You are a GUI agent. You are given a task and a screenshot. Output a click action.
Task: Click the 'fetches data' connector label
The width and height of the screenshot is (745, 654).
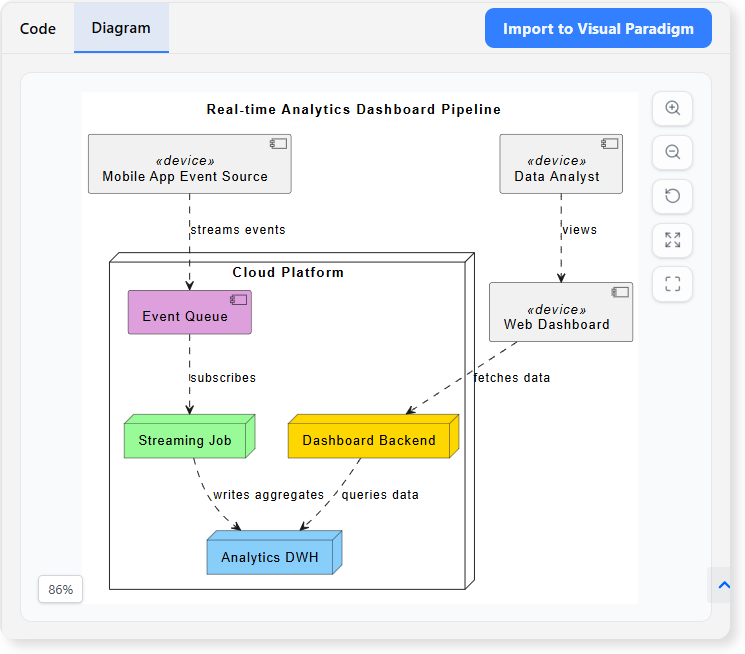[x=512, y=378]
